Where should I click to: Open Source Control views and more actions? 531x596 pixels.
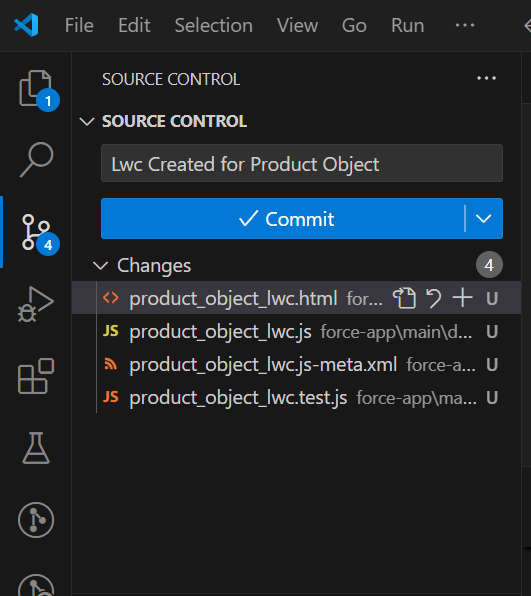coord(487,78)
